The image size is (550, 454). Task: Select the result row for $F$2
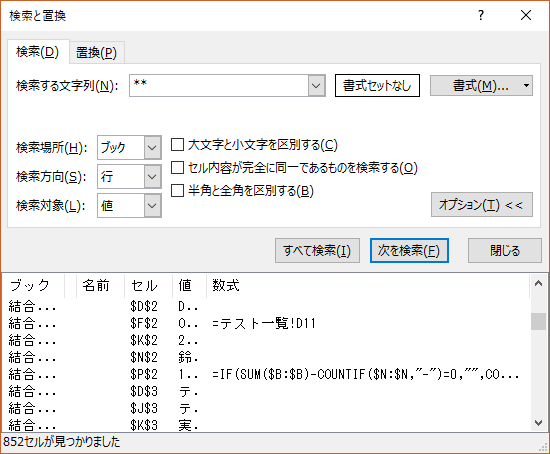tap(267, 323)
